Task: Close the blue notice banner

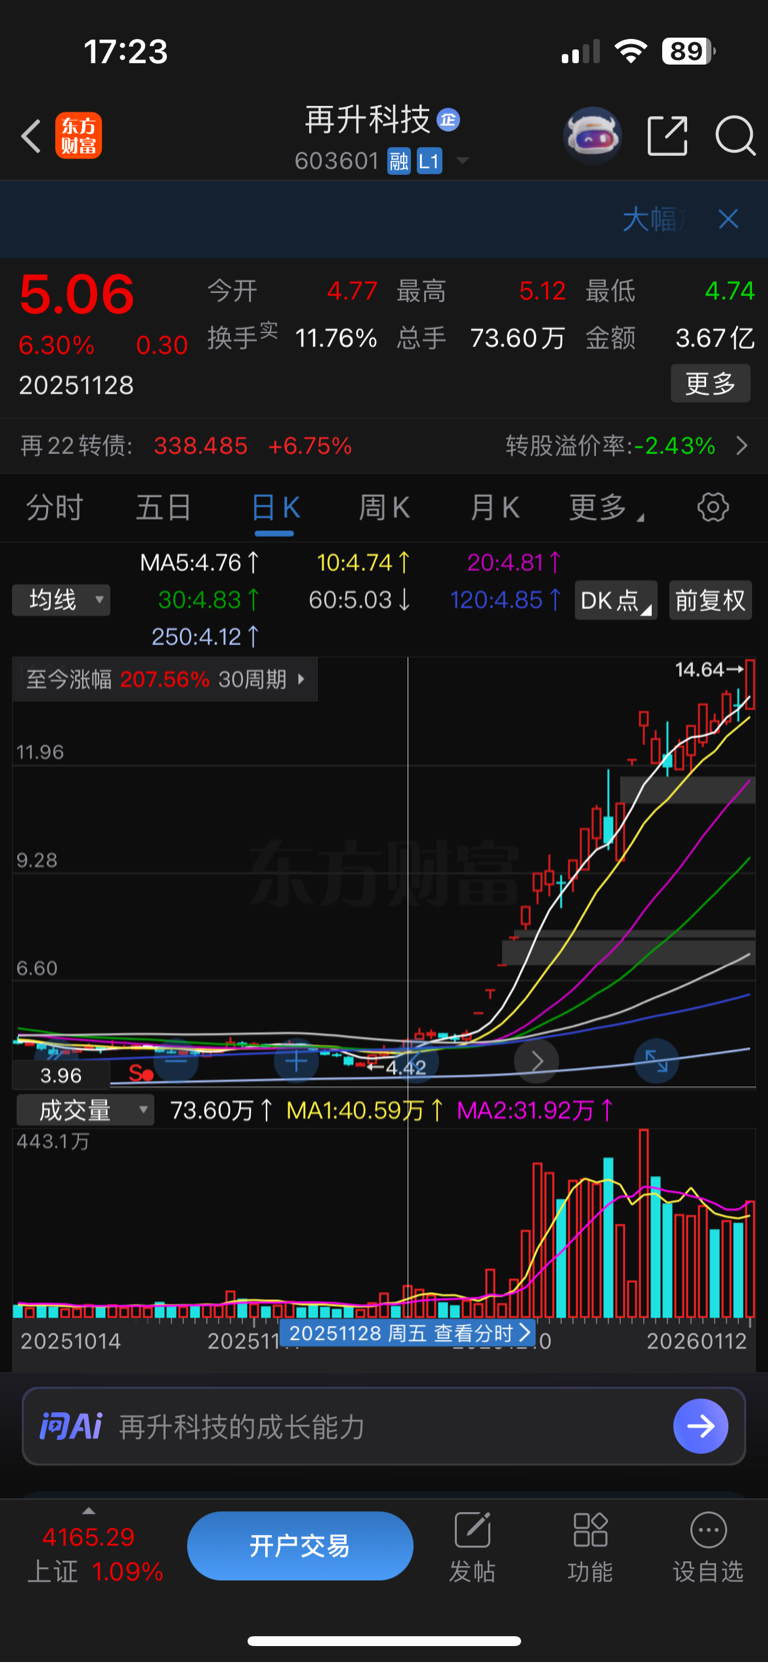Action: [729, 219]
